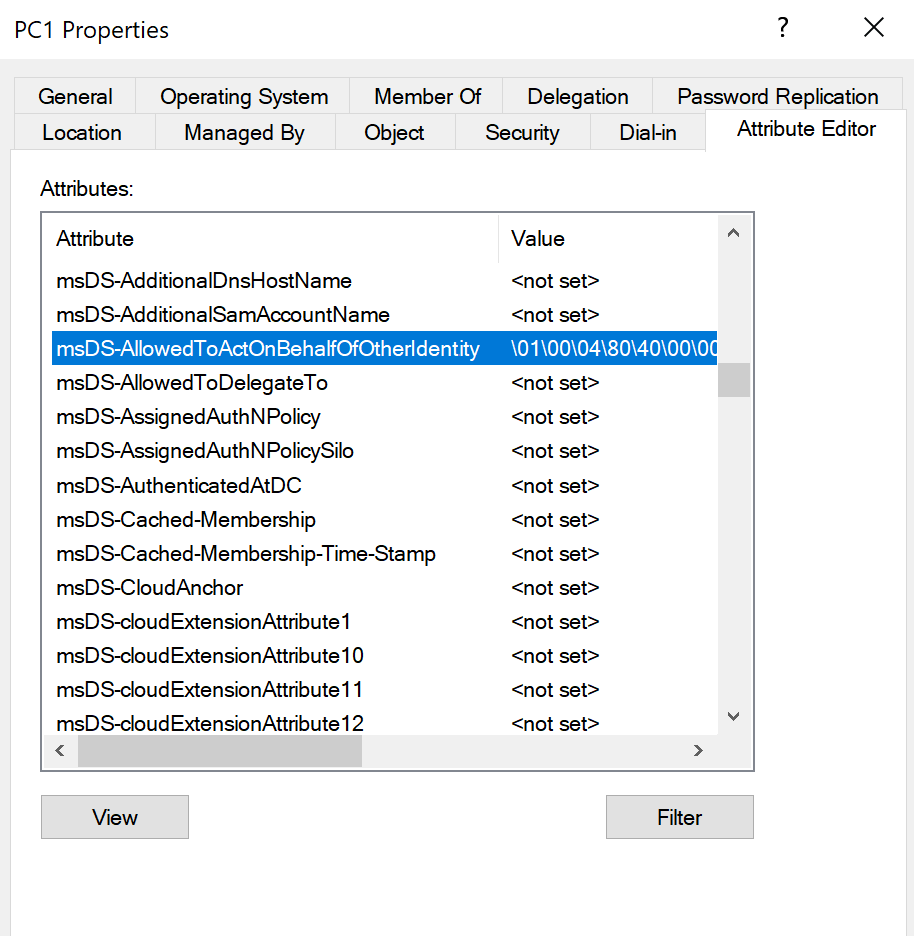
Task: Open the Operating System tab
Action: (x=244, y=97)
